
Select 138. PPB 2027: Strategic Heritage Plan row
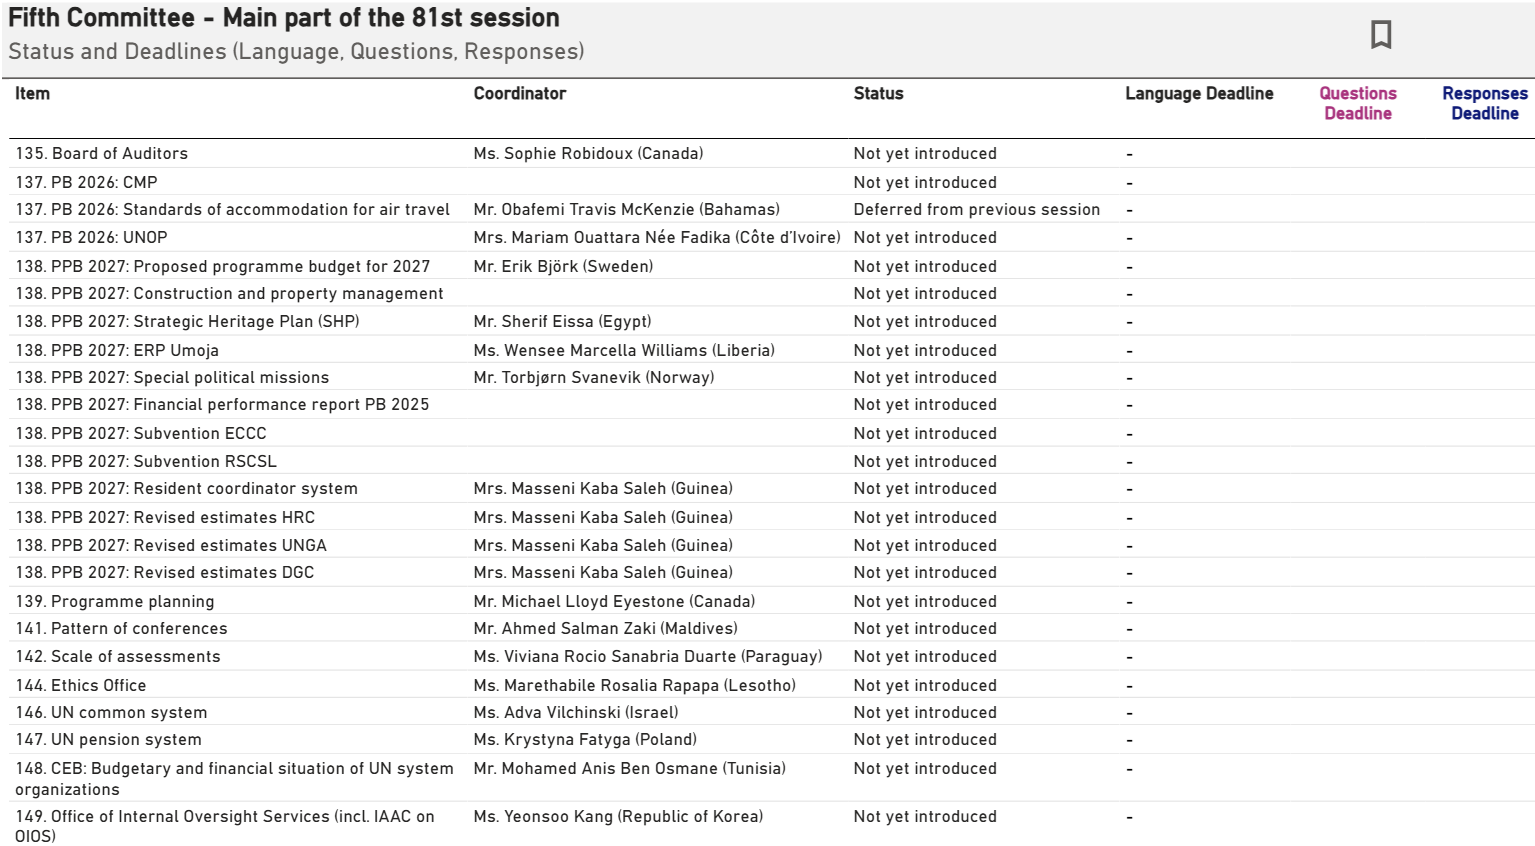[771, 321]
